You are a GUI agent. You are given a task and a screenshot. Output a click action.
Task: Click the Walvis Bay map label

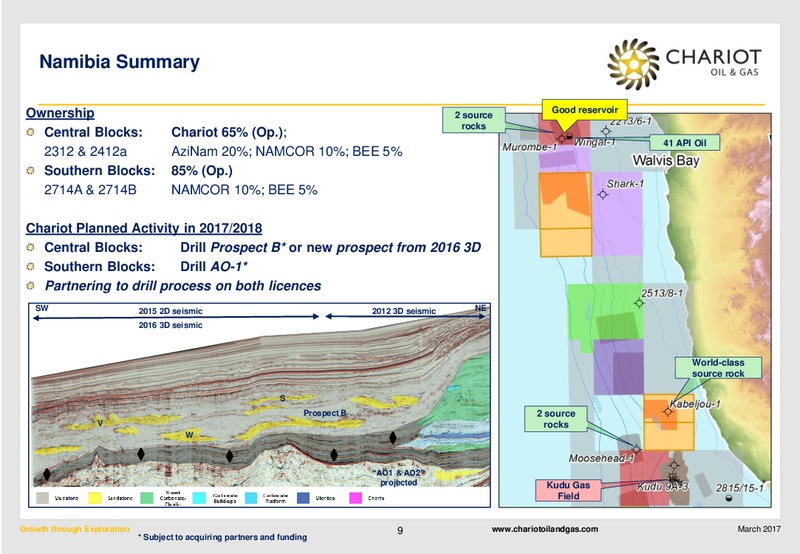point(666,161)
